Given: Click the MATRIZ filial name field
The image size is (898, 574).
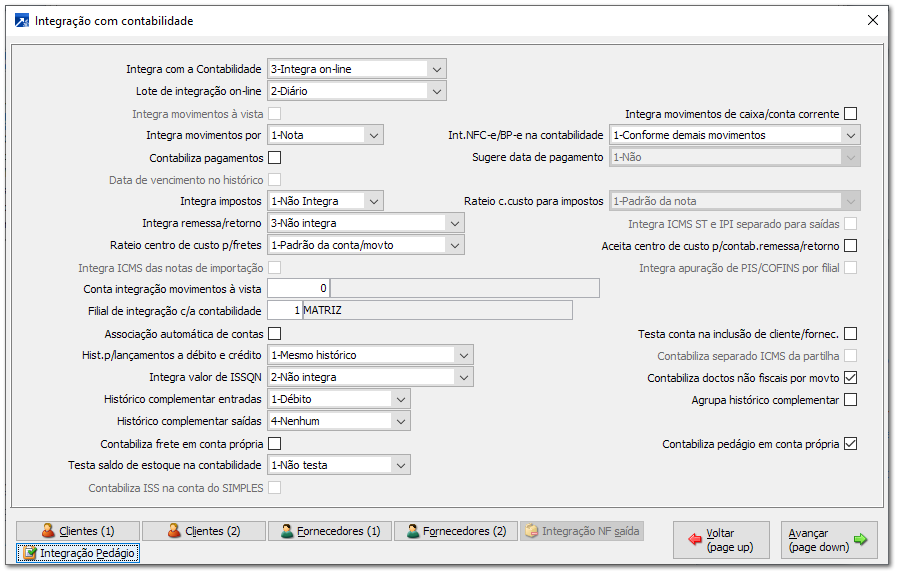Looking at the screenshot, I should click(438, 310).
